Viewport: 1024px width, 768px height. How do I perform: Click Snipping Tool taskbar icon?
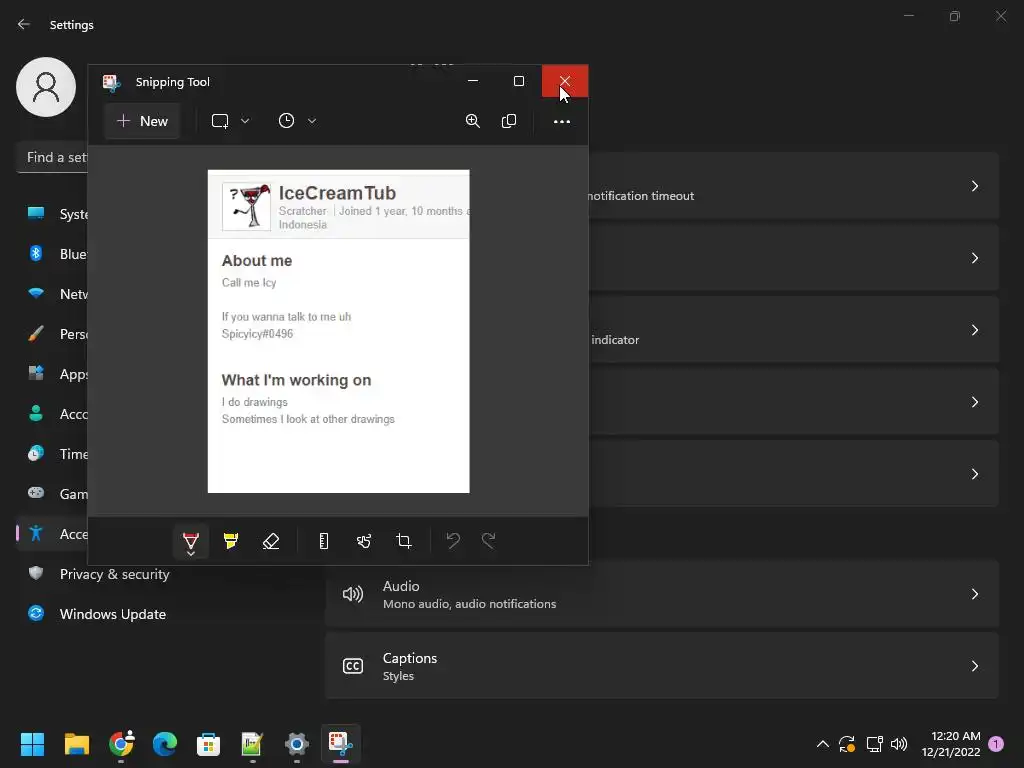click(x=341, y=744)
